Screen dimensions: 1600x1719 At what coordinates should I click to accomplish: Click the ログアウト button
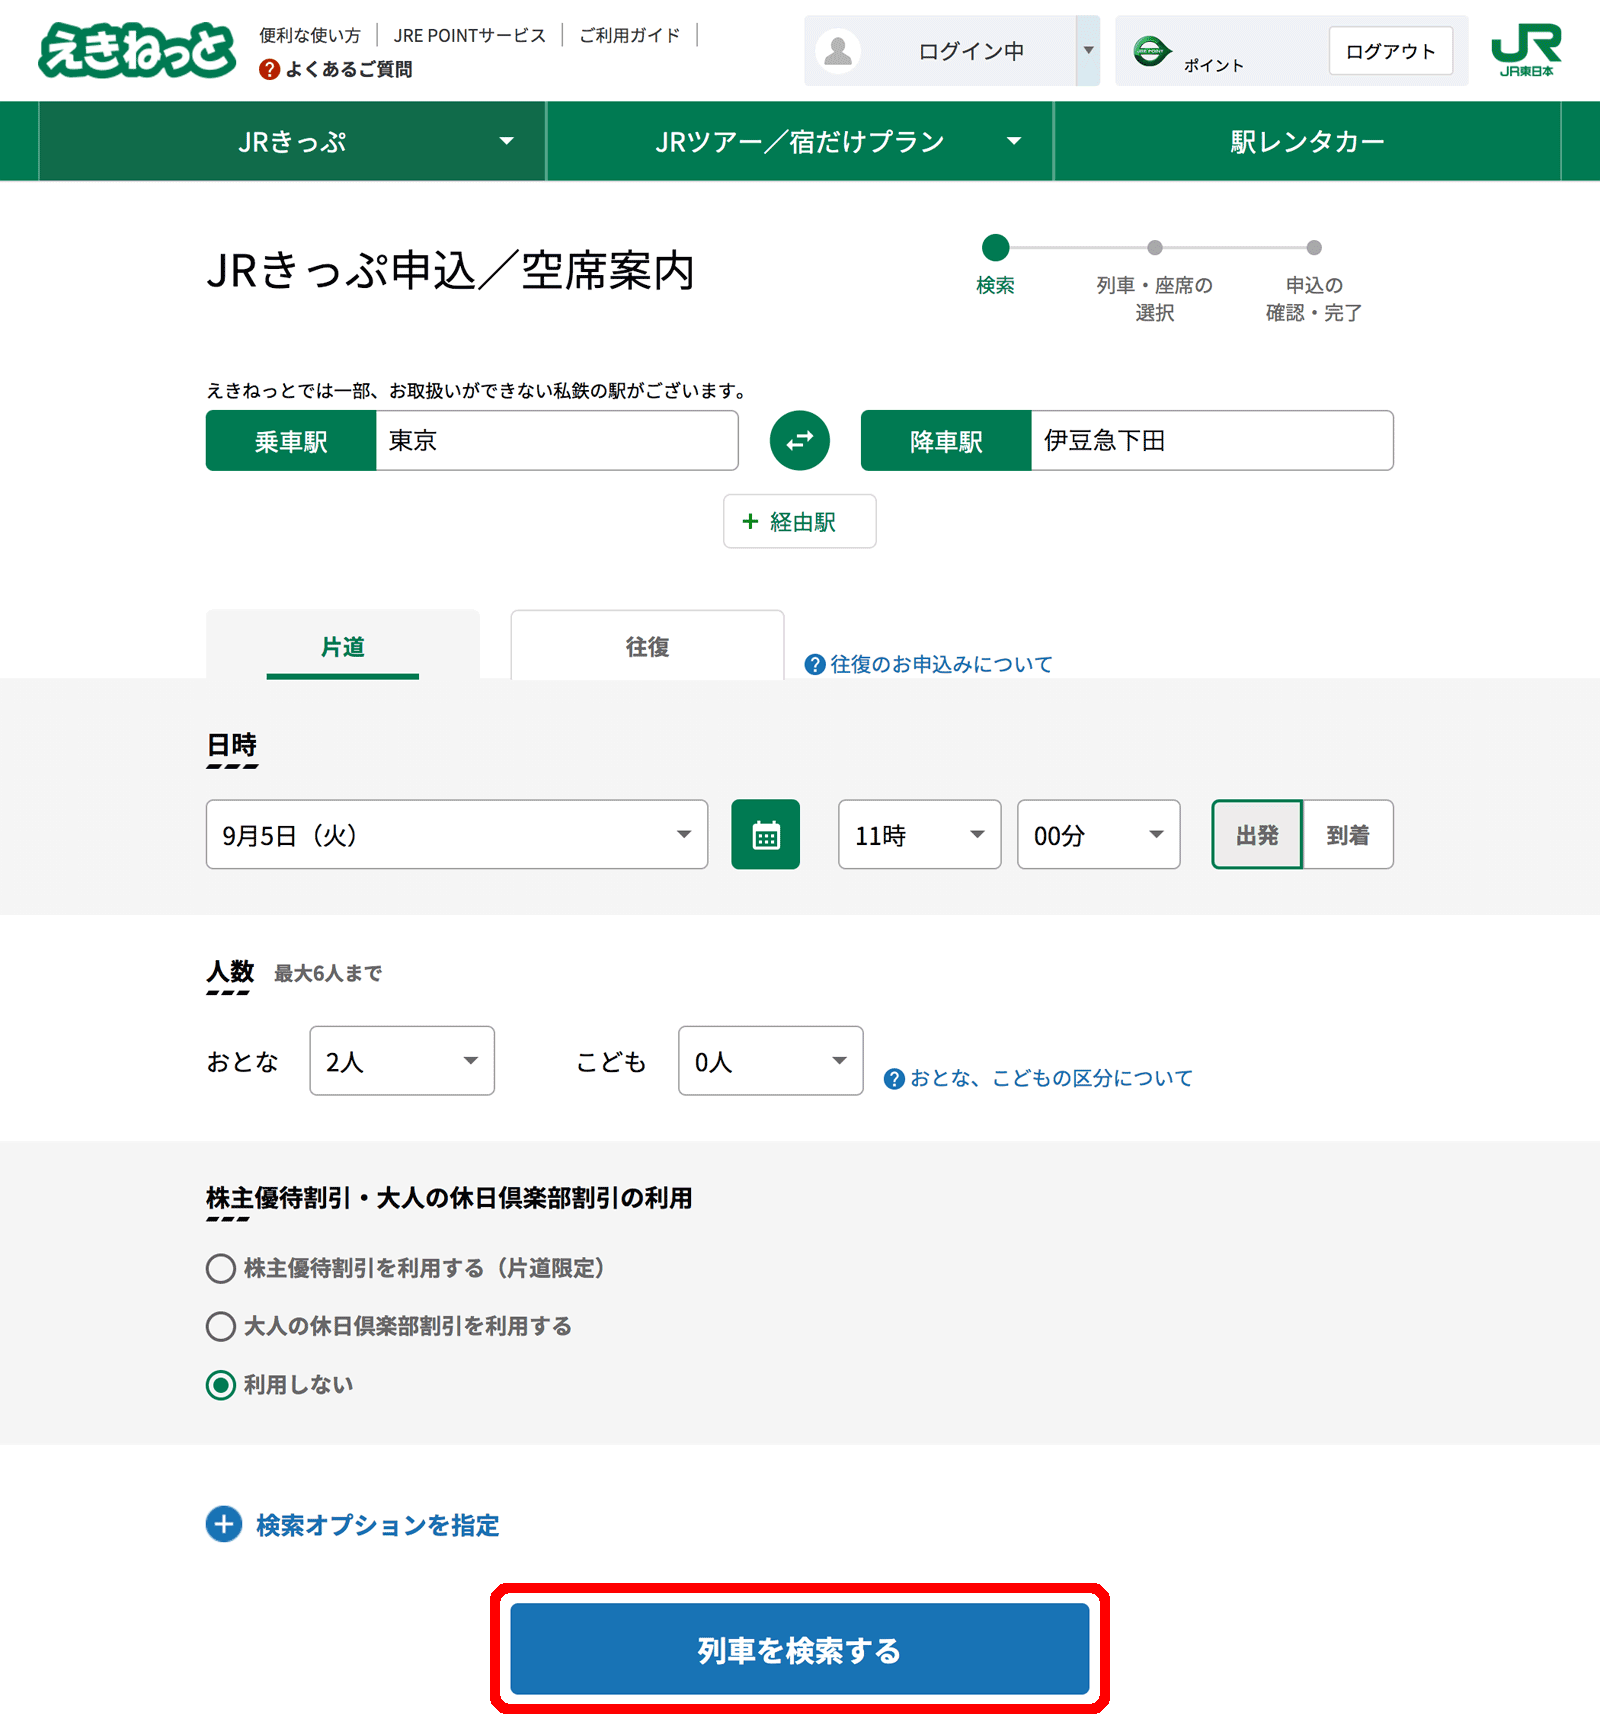tap(1391, 51)
